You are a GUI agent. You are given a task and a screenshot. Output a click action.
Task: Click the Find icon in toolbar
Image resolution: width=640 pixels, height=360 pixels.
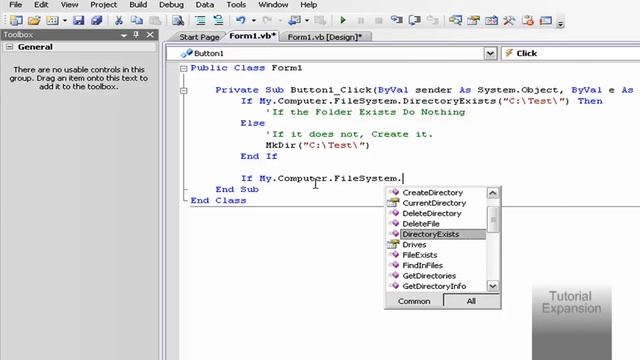178,20
